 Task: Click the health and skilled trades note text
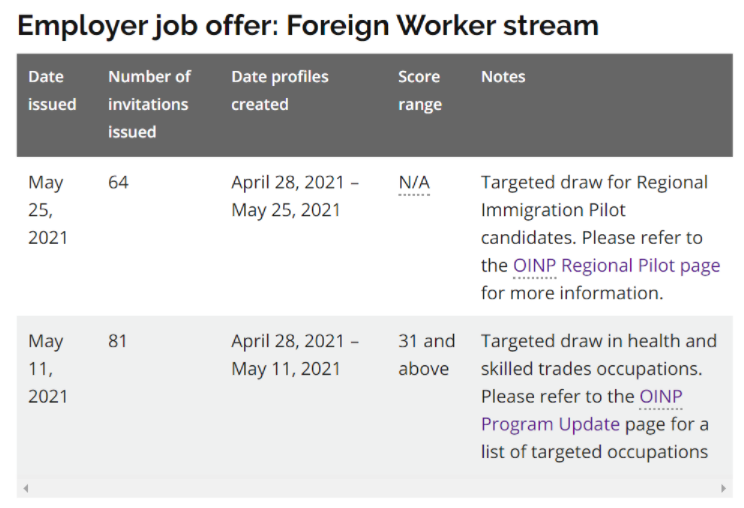pos(598,355)
